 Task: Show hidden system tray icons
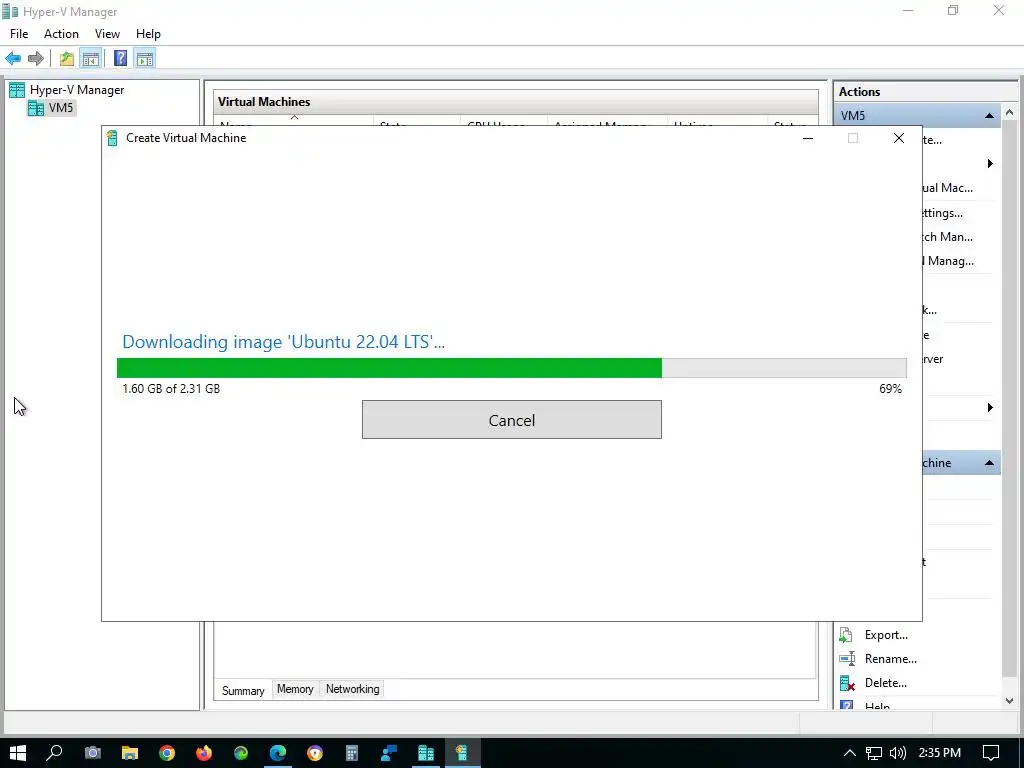[x=849, y=753]
